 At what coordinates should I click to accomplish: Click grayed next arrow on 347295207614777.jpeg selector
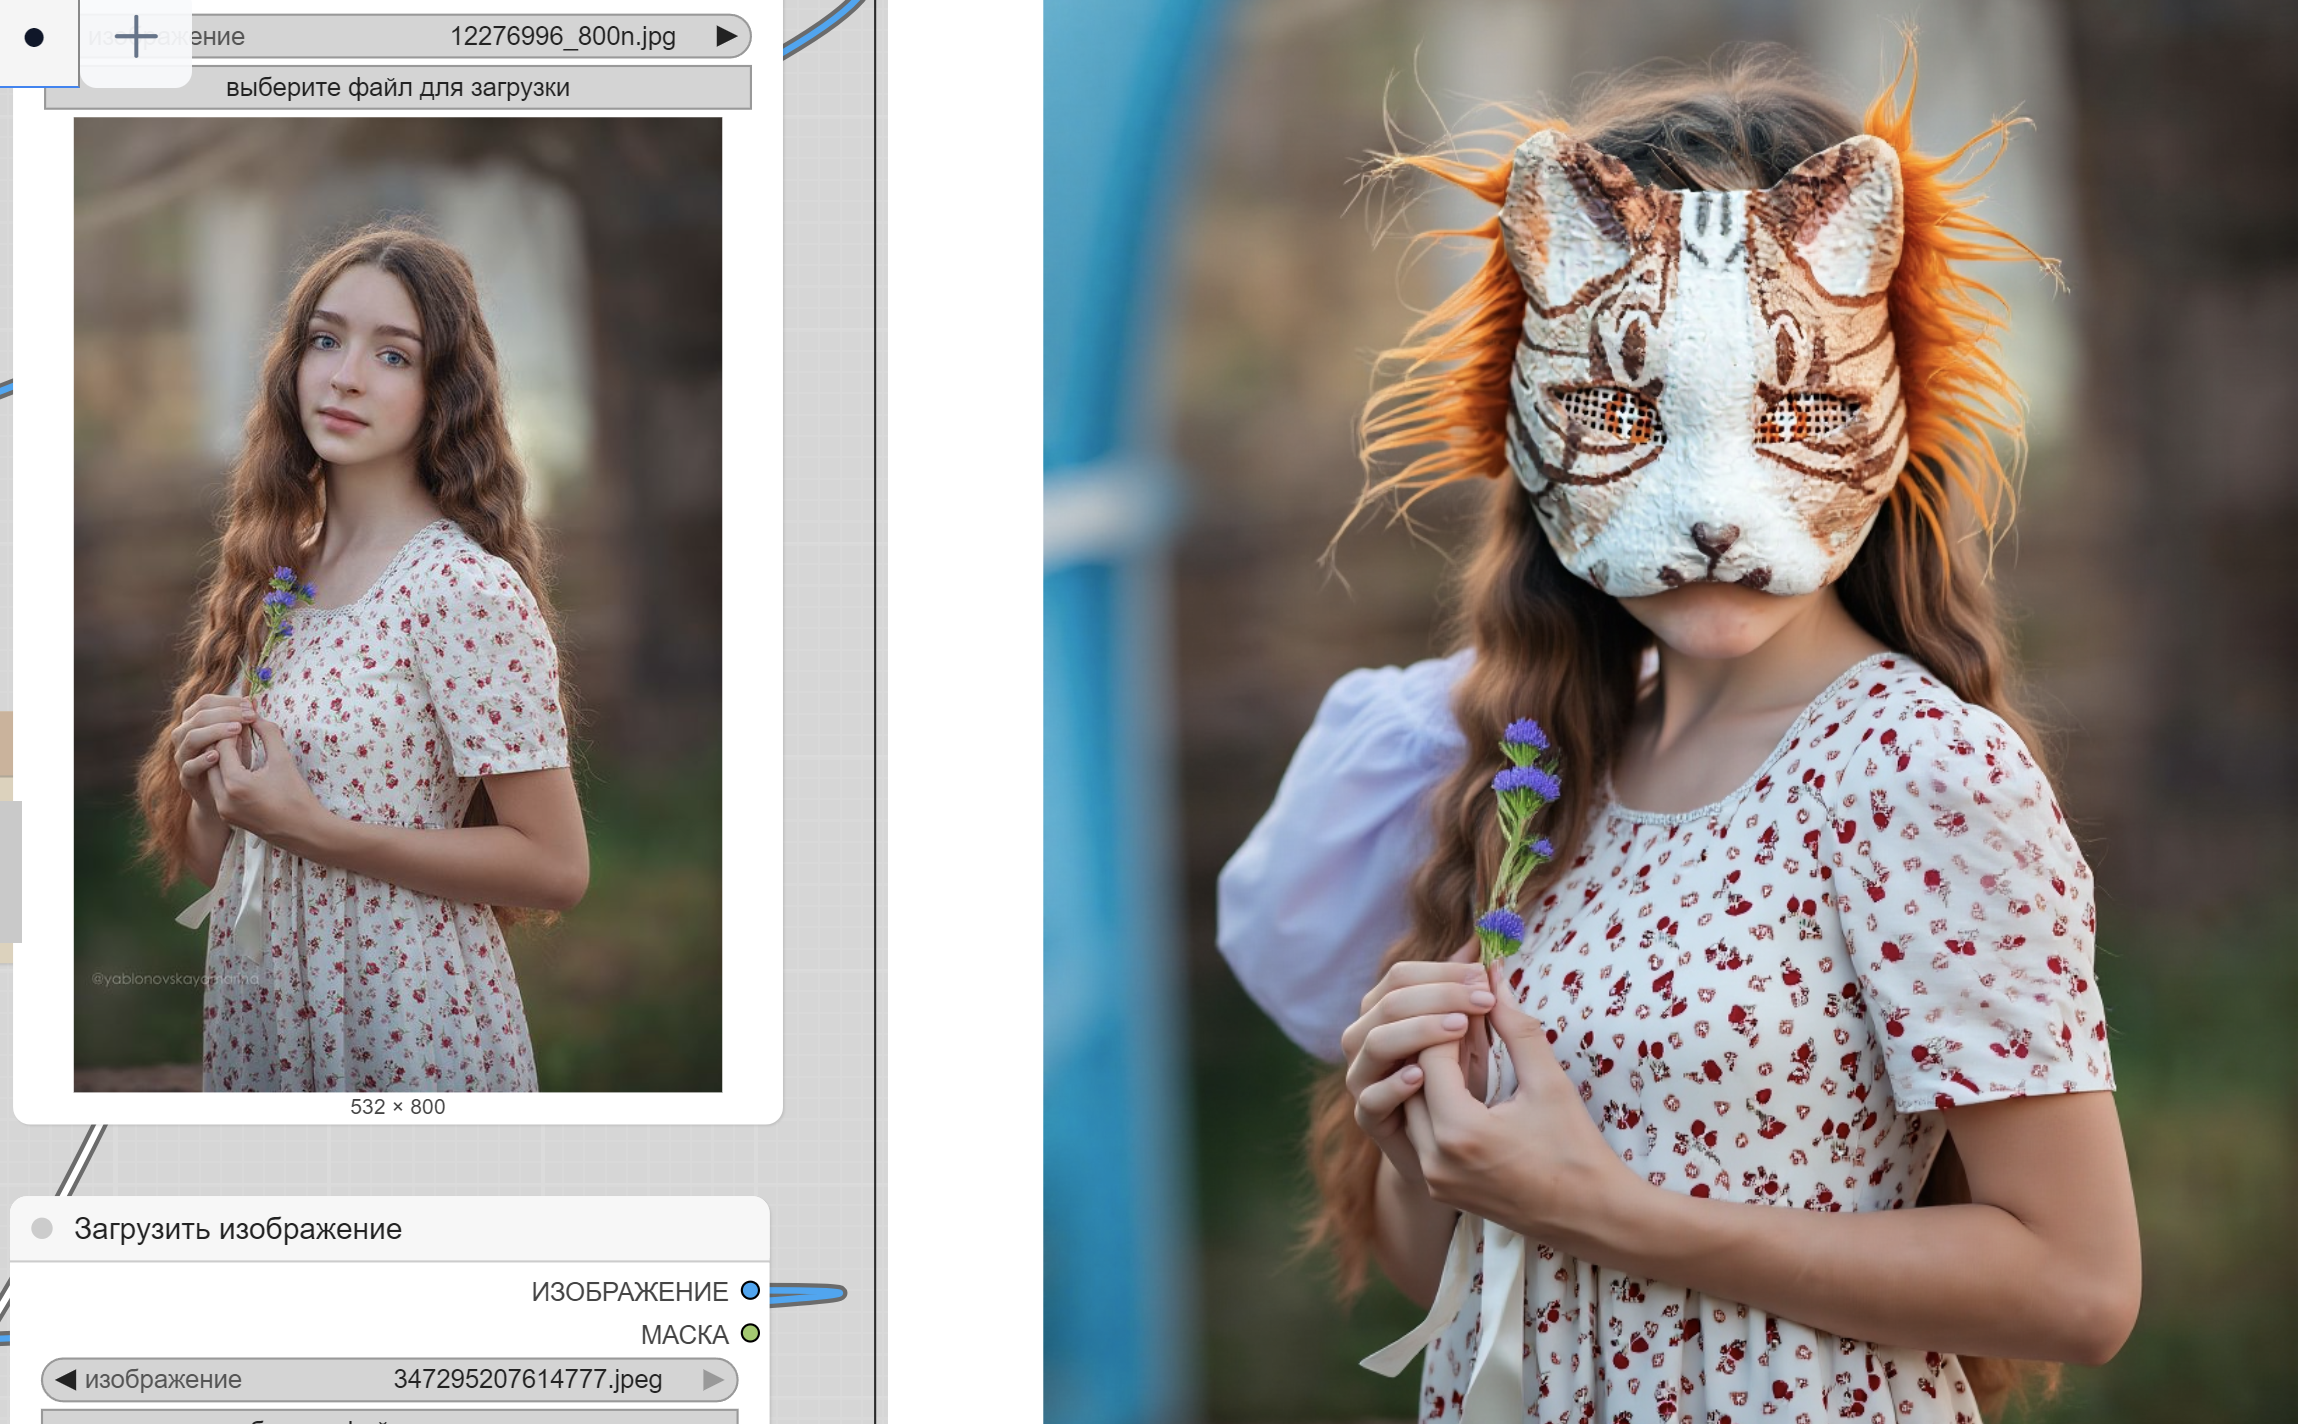[713, 1379]
